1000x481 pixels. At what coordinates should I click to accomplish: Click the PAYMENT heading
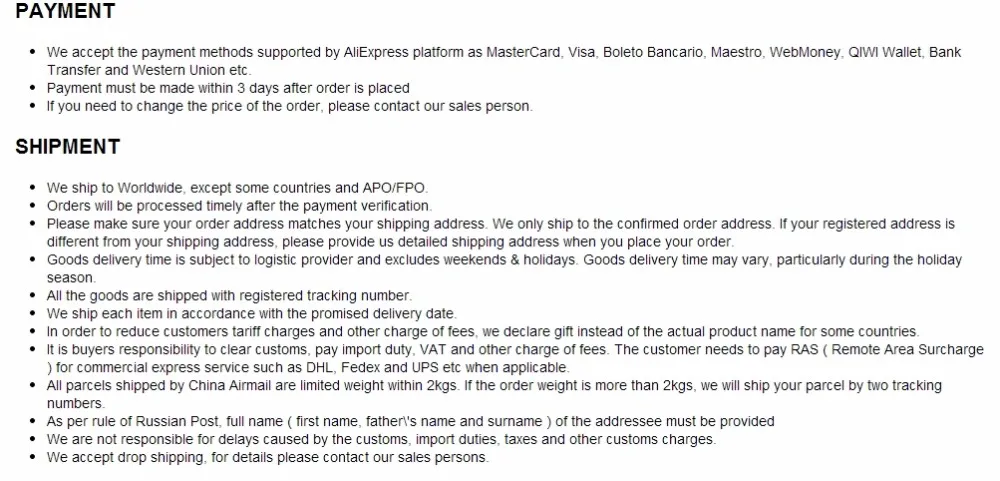(x=65, y=11)
